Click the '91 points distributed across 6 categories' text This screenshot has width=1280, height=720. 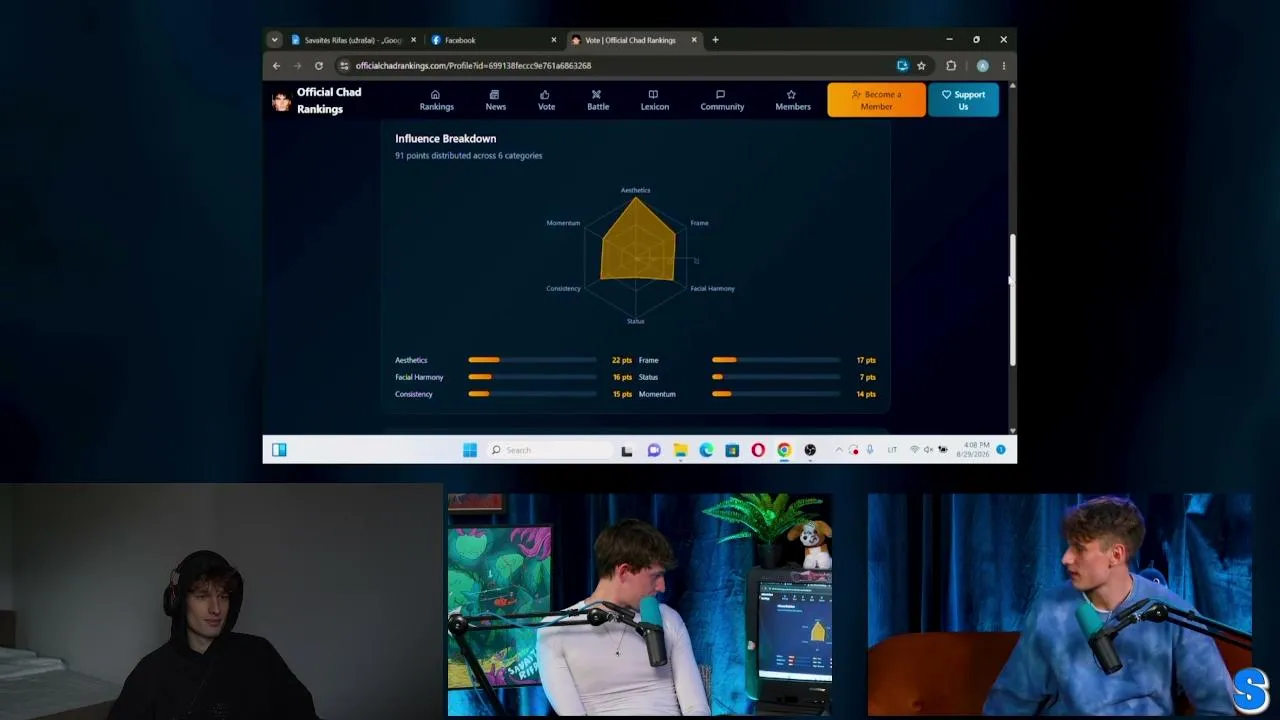coord(468,156)
